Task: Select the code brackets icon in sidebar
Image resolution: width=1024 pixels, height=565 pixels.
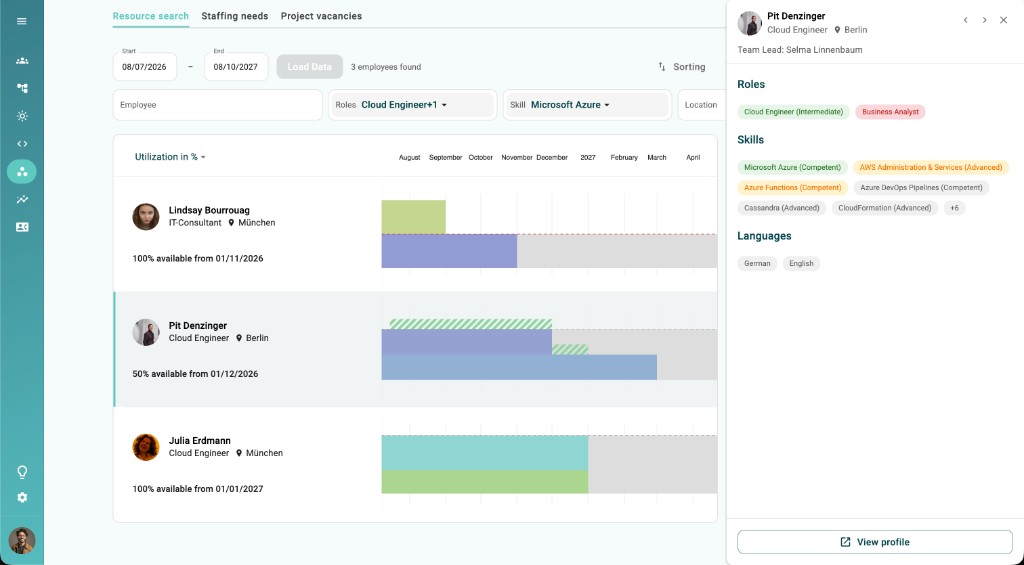Action: click(x=22, y=144)
